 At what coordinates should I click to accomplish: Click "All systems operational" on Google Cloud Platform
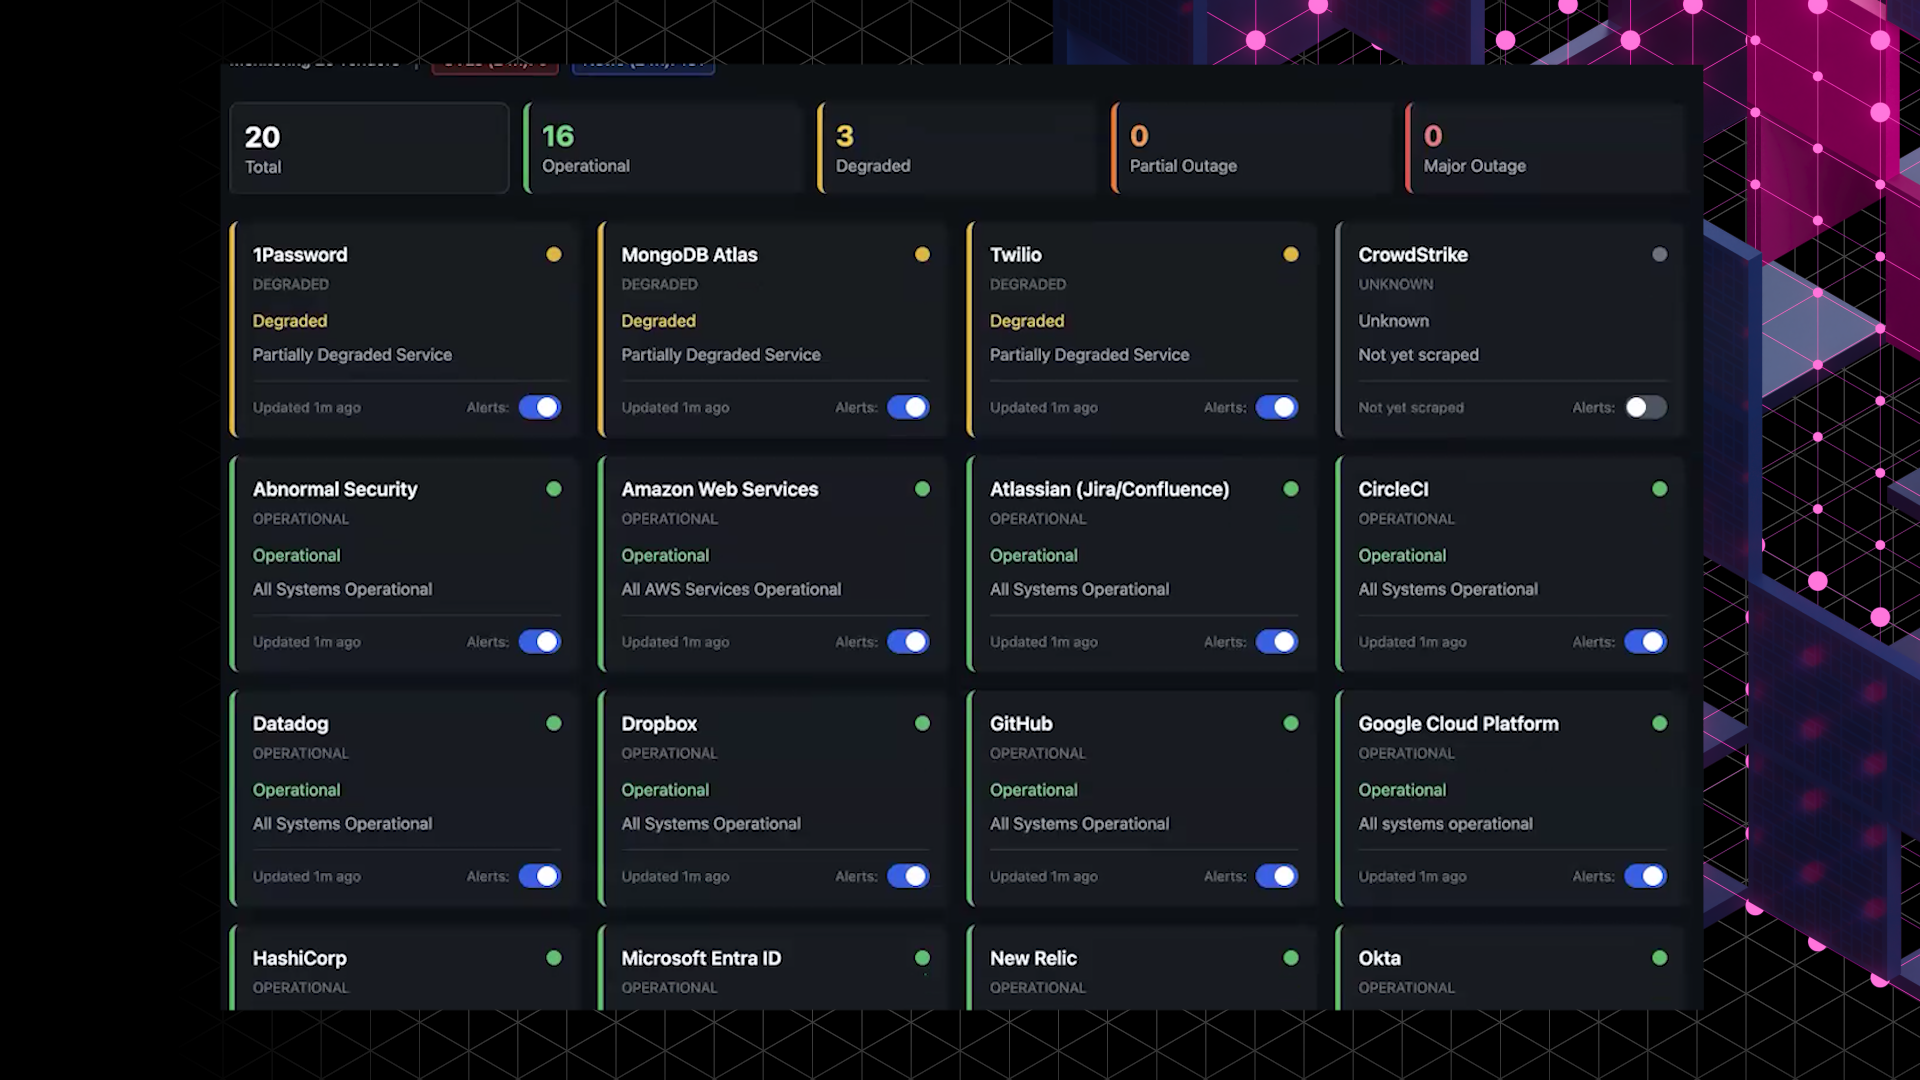coord(1445,824)
